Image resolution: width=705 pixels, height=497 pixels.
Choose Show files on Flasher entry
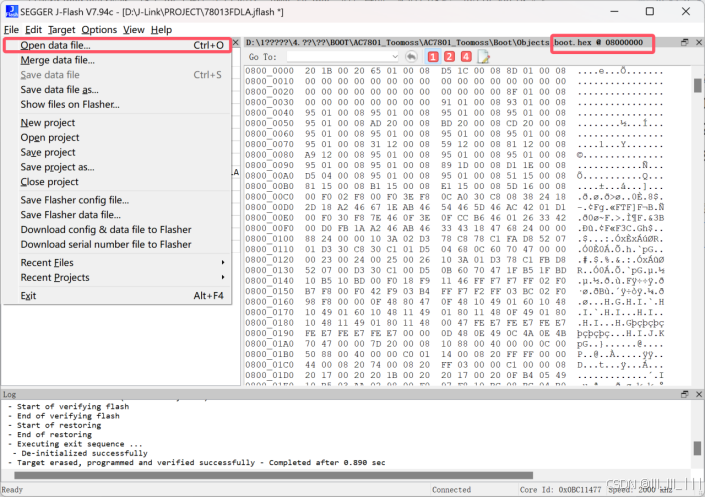click(x=118, y=104)
